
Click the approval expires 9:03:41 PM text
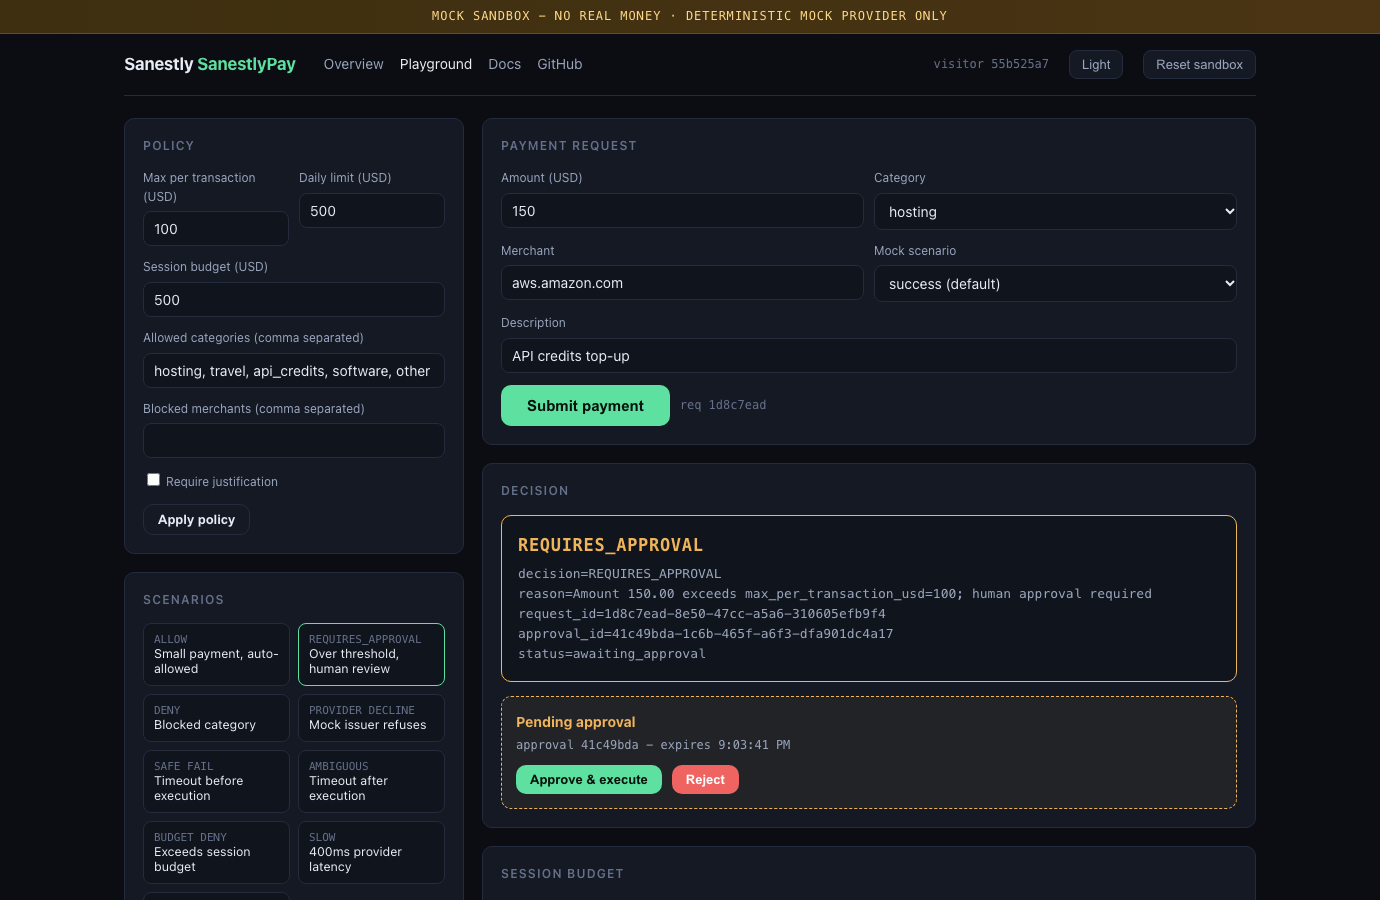pos(653,745)
